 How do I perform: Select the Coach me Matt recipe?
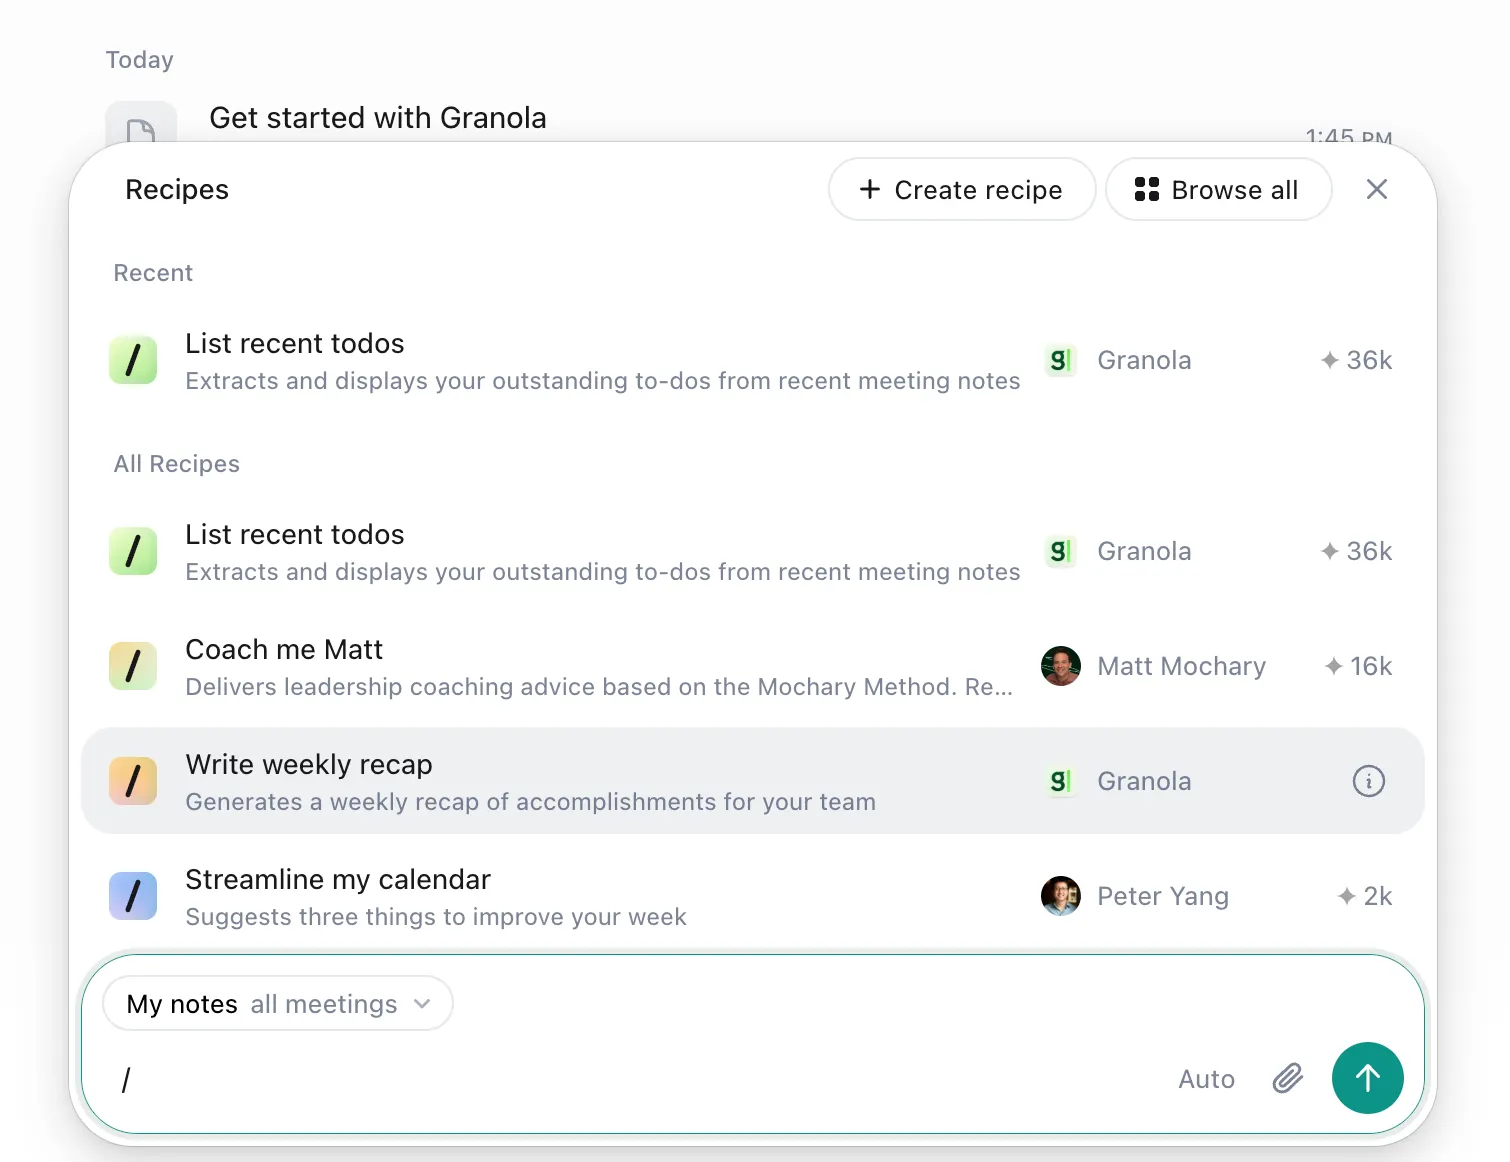(x=752, y=667)
